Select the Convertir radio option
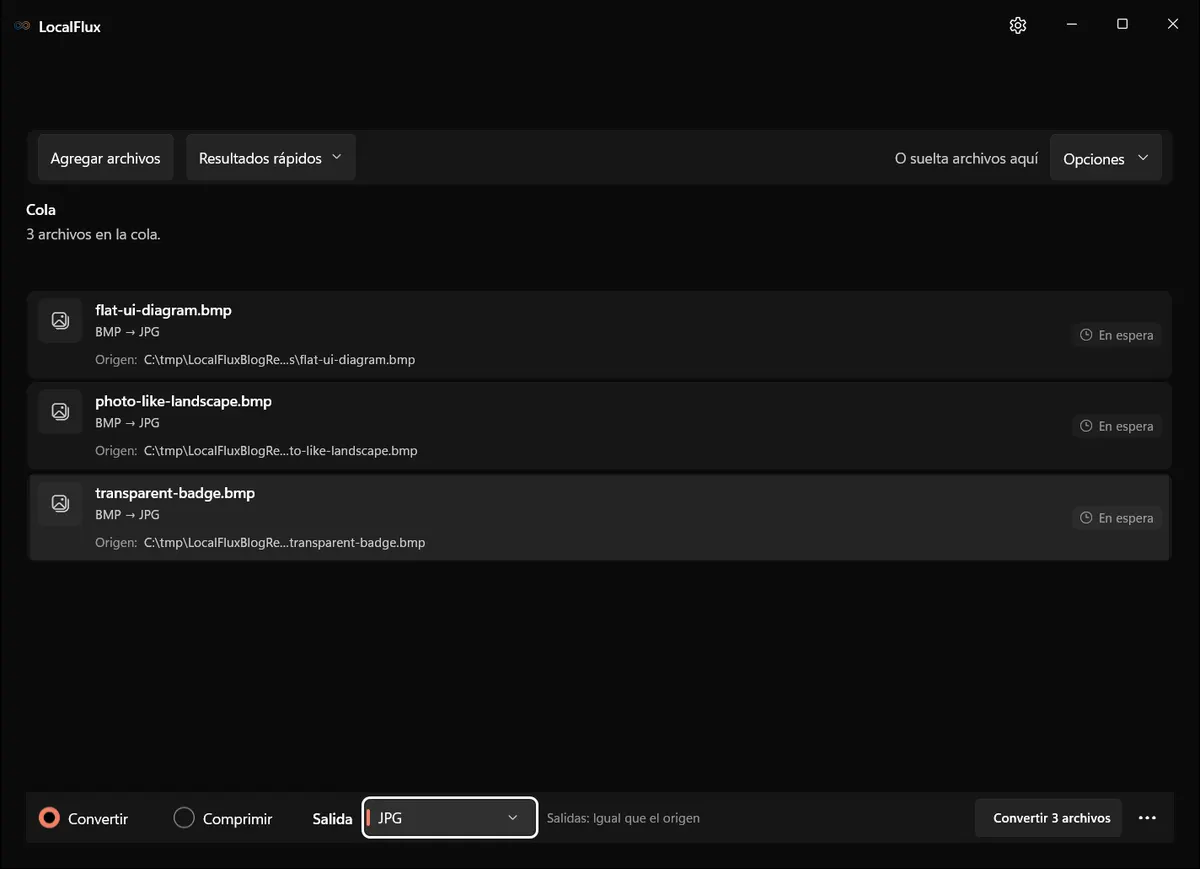 click(84, 818)
